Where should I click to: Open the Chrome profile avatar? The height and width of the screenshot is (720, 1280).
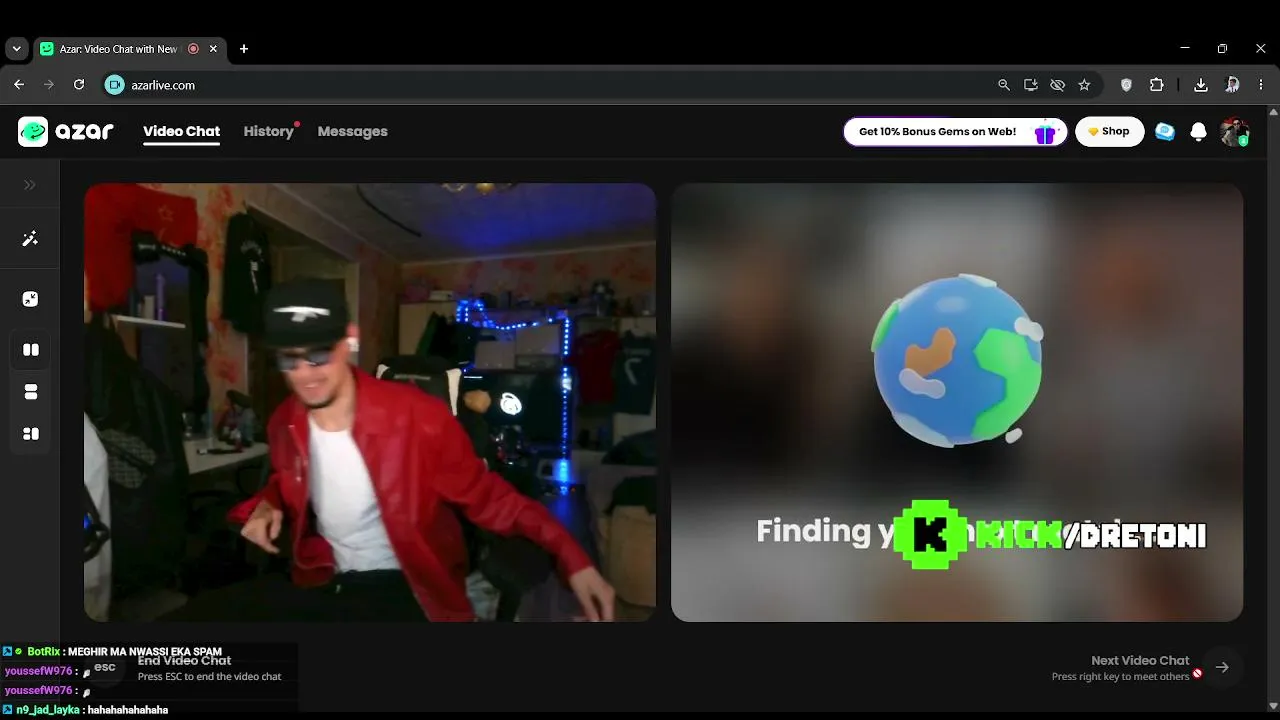pos(1233,85)
